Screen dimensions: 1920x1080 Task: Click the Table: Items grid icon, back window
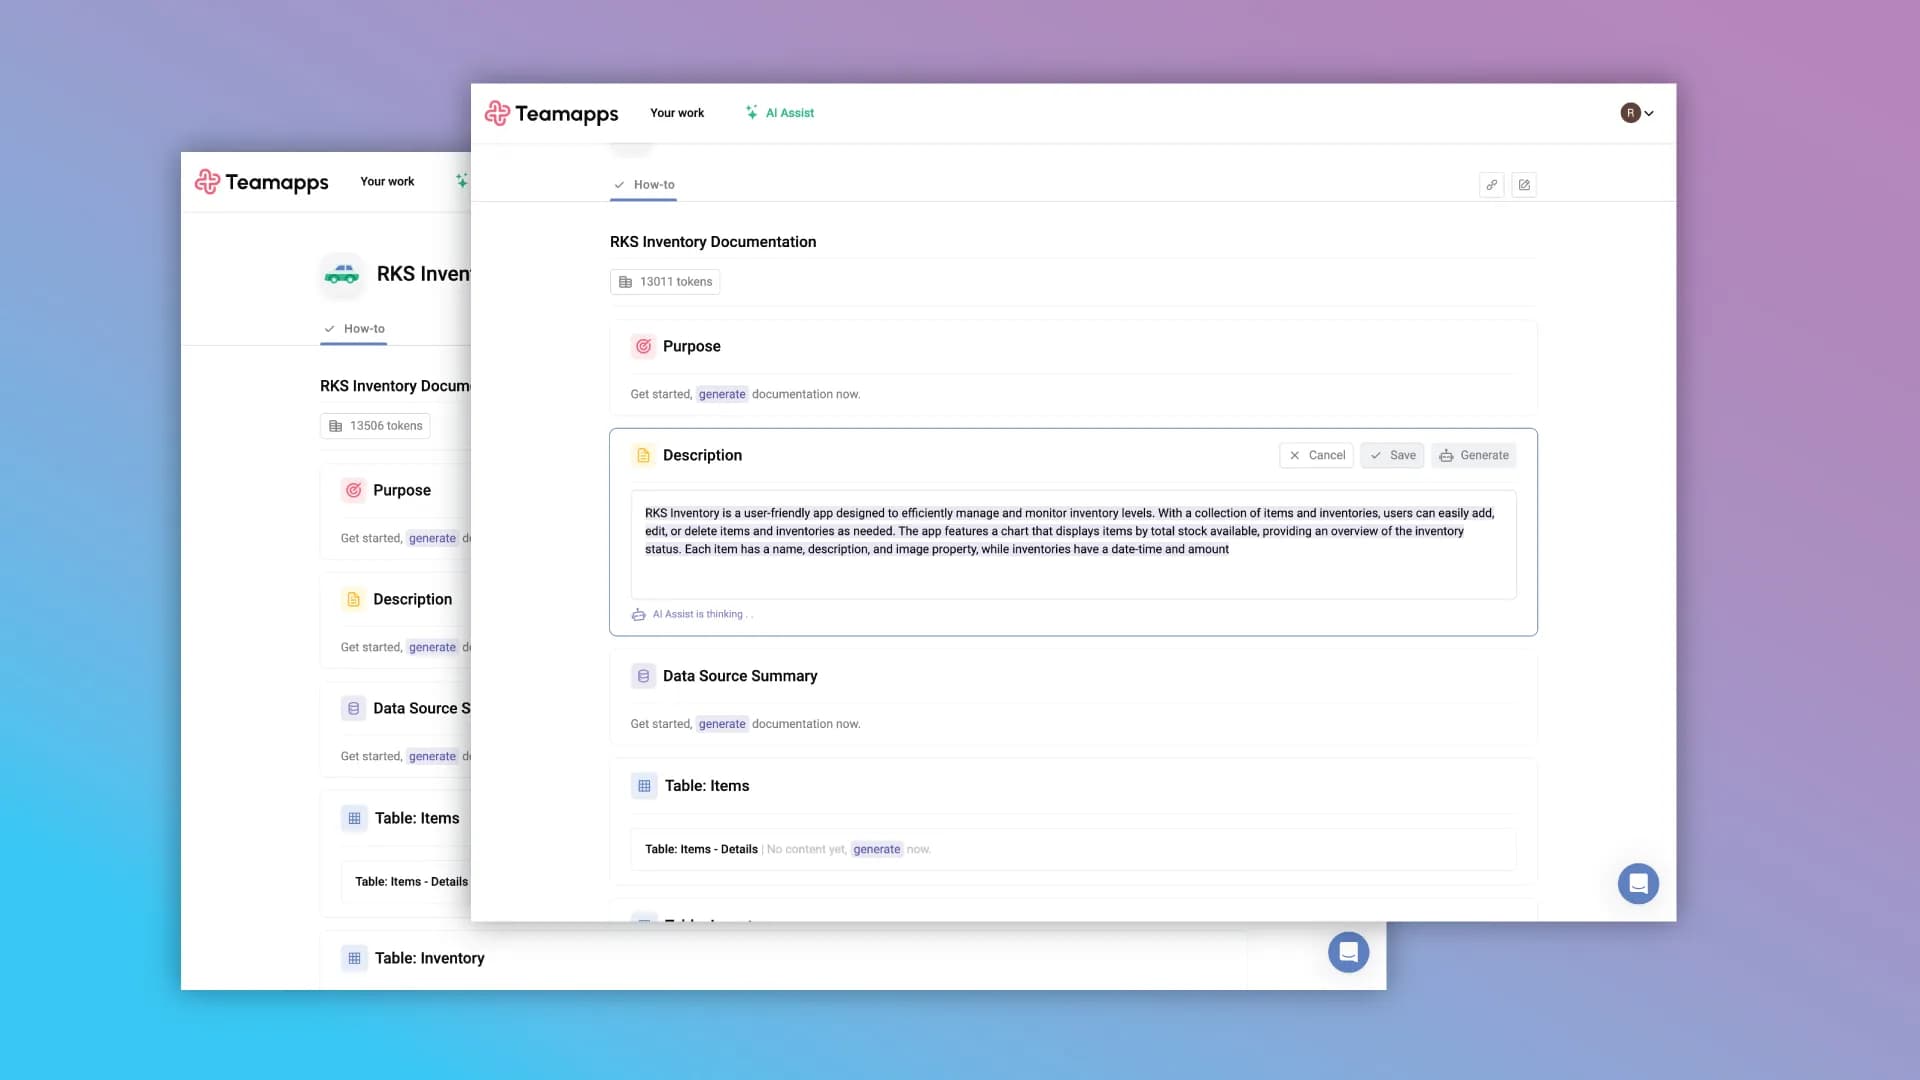[354, 818]
